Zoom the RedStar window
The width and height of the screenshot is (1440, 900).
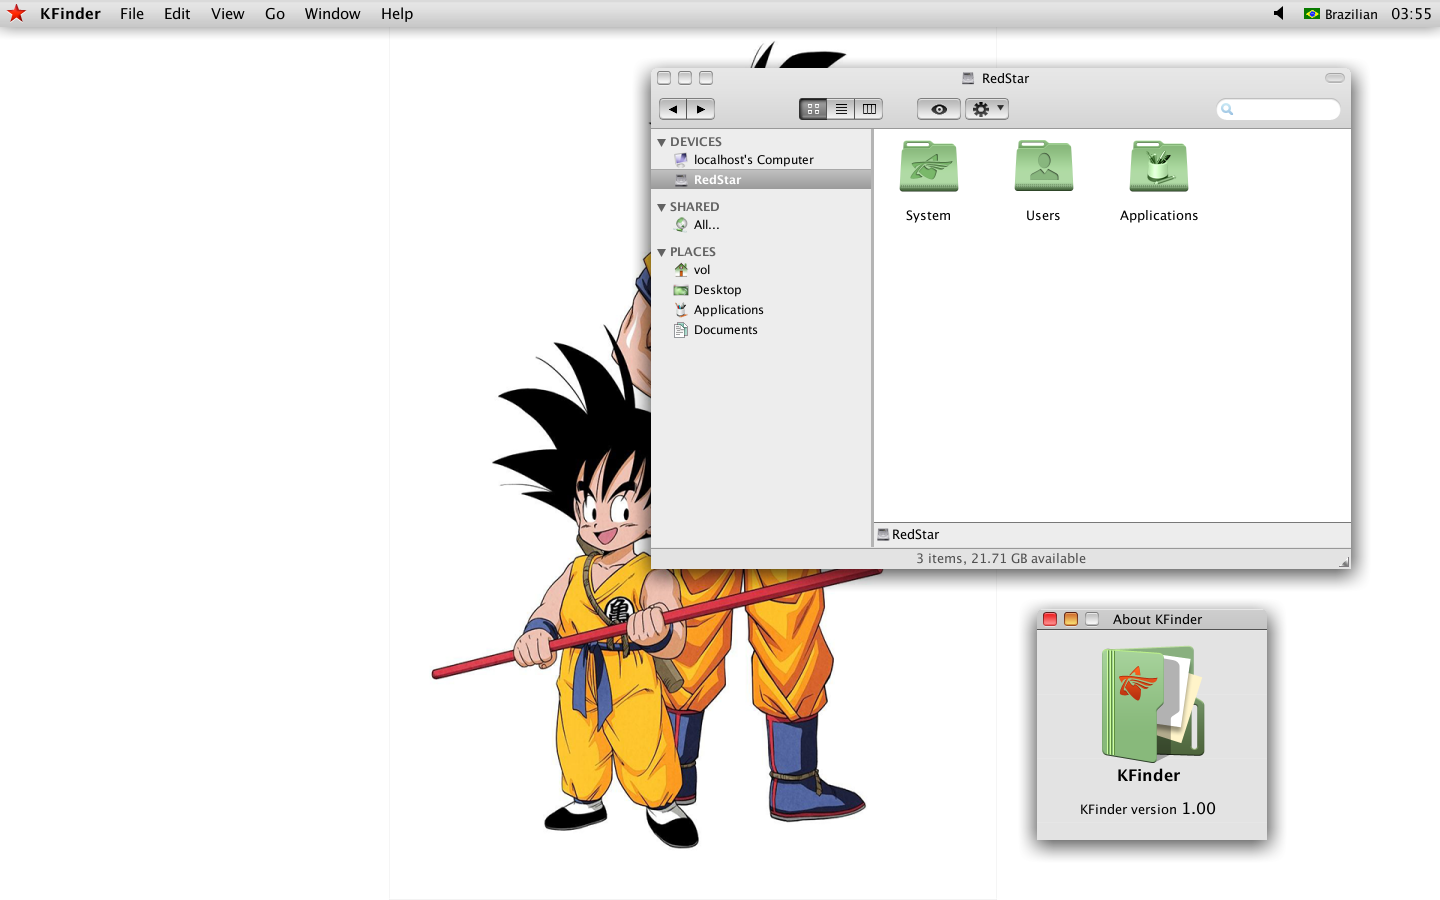pyautogui.click(x=706, y=78)
